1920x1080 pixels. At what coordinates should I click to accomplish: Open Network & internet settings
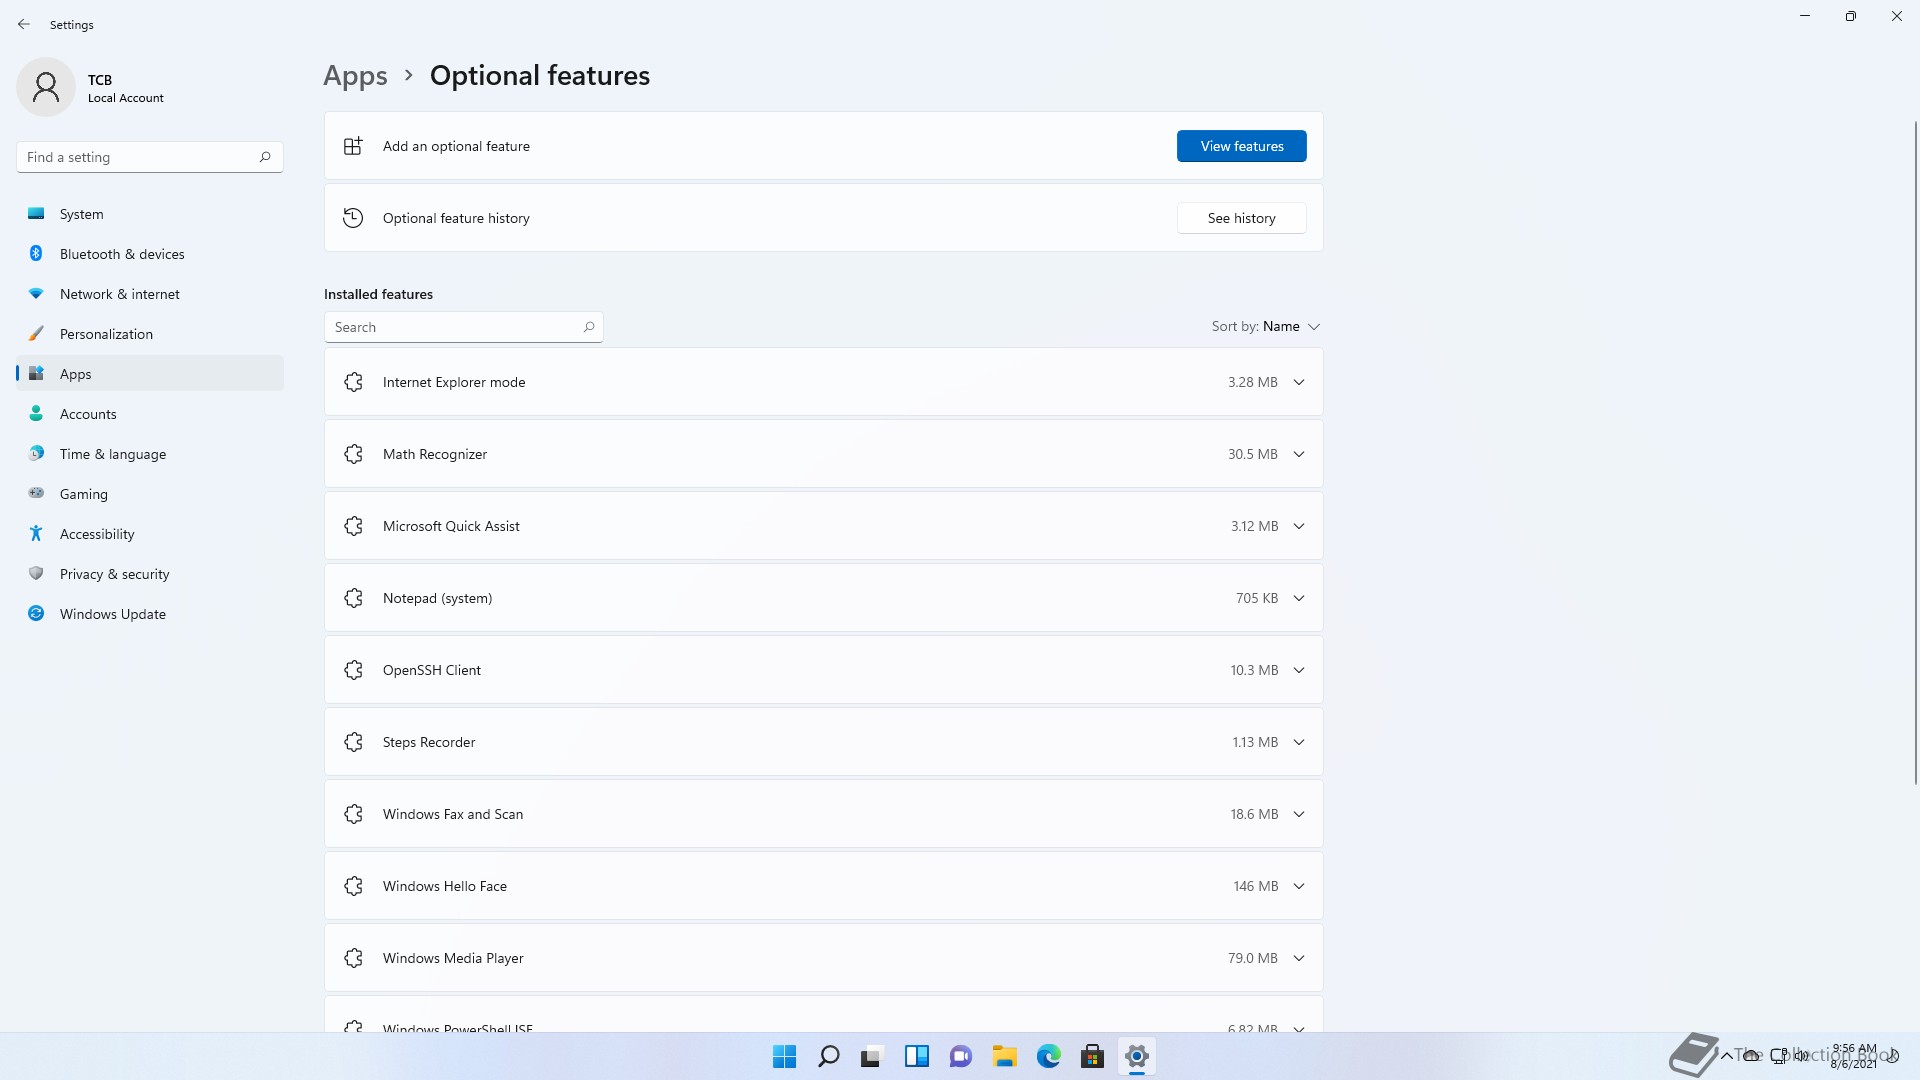point(150,294)
